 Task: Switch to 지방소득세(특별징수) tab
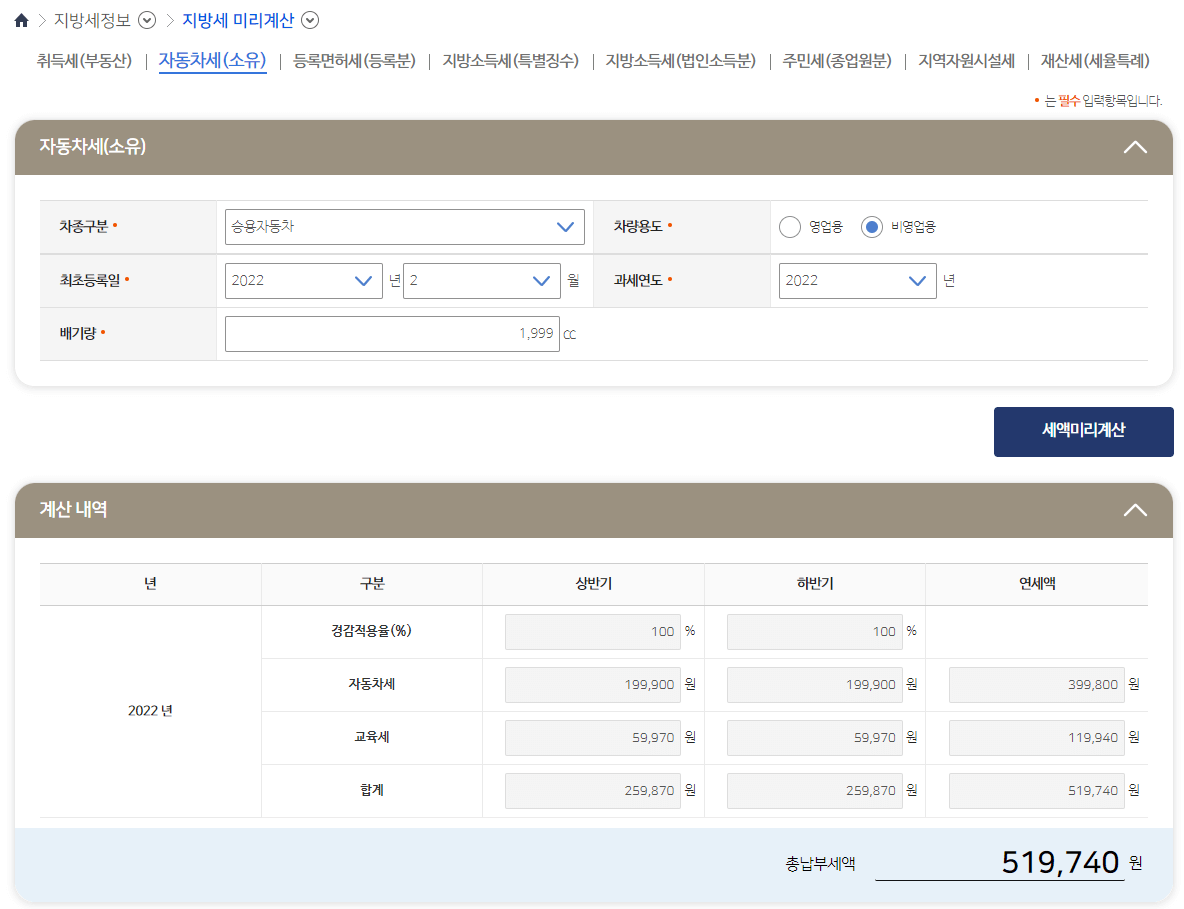510,60
